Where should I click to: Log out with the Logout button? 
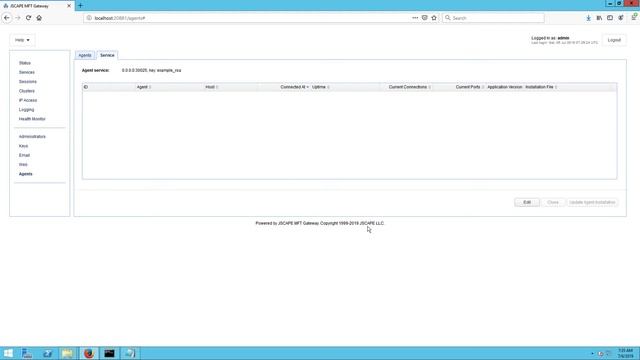(614, 40)
